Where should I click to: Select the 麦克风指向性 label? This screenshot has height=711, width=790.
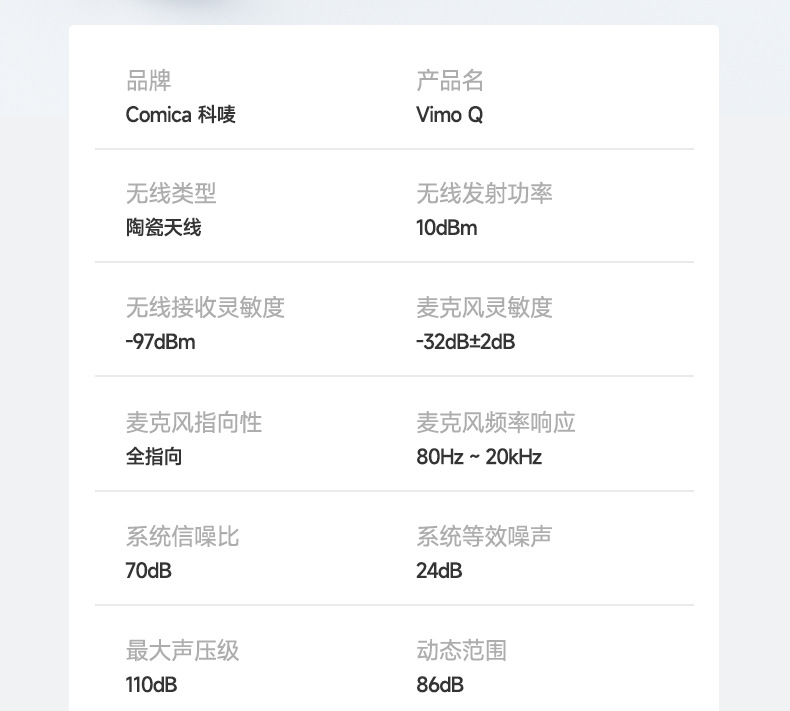194,423
